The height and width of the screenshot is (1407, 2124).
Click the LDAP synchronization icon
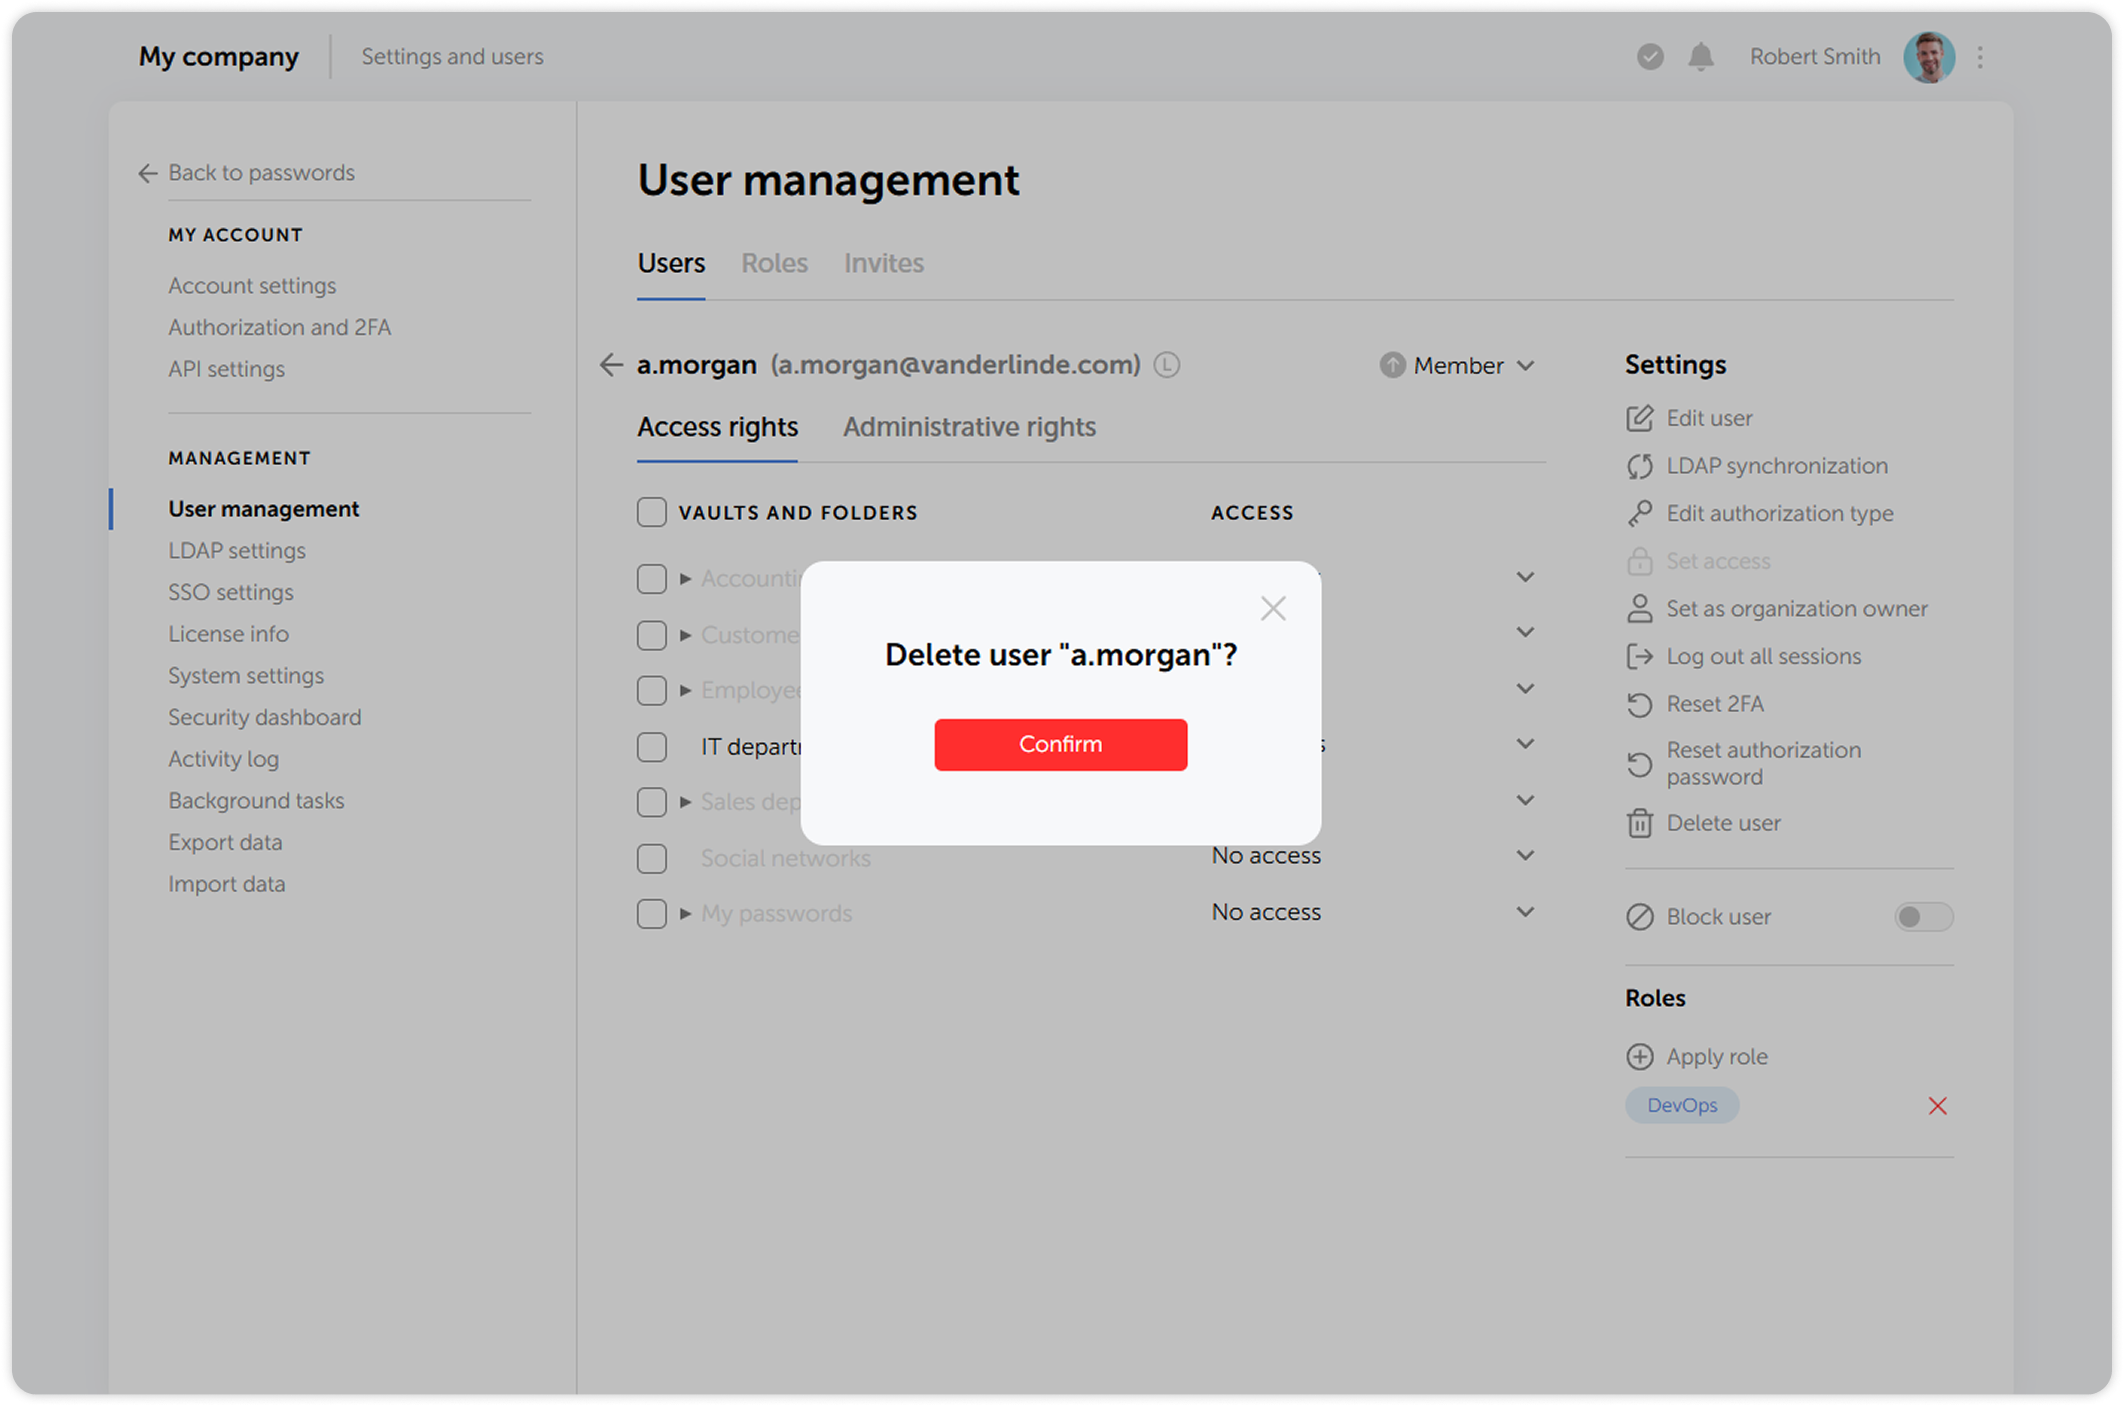tap(1639, 466)
